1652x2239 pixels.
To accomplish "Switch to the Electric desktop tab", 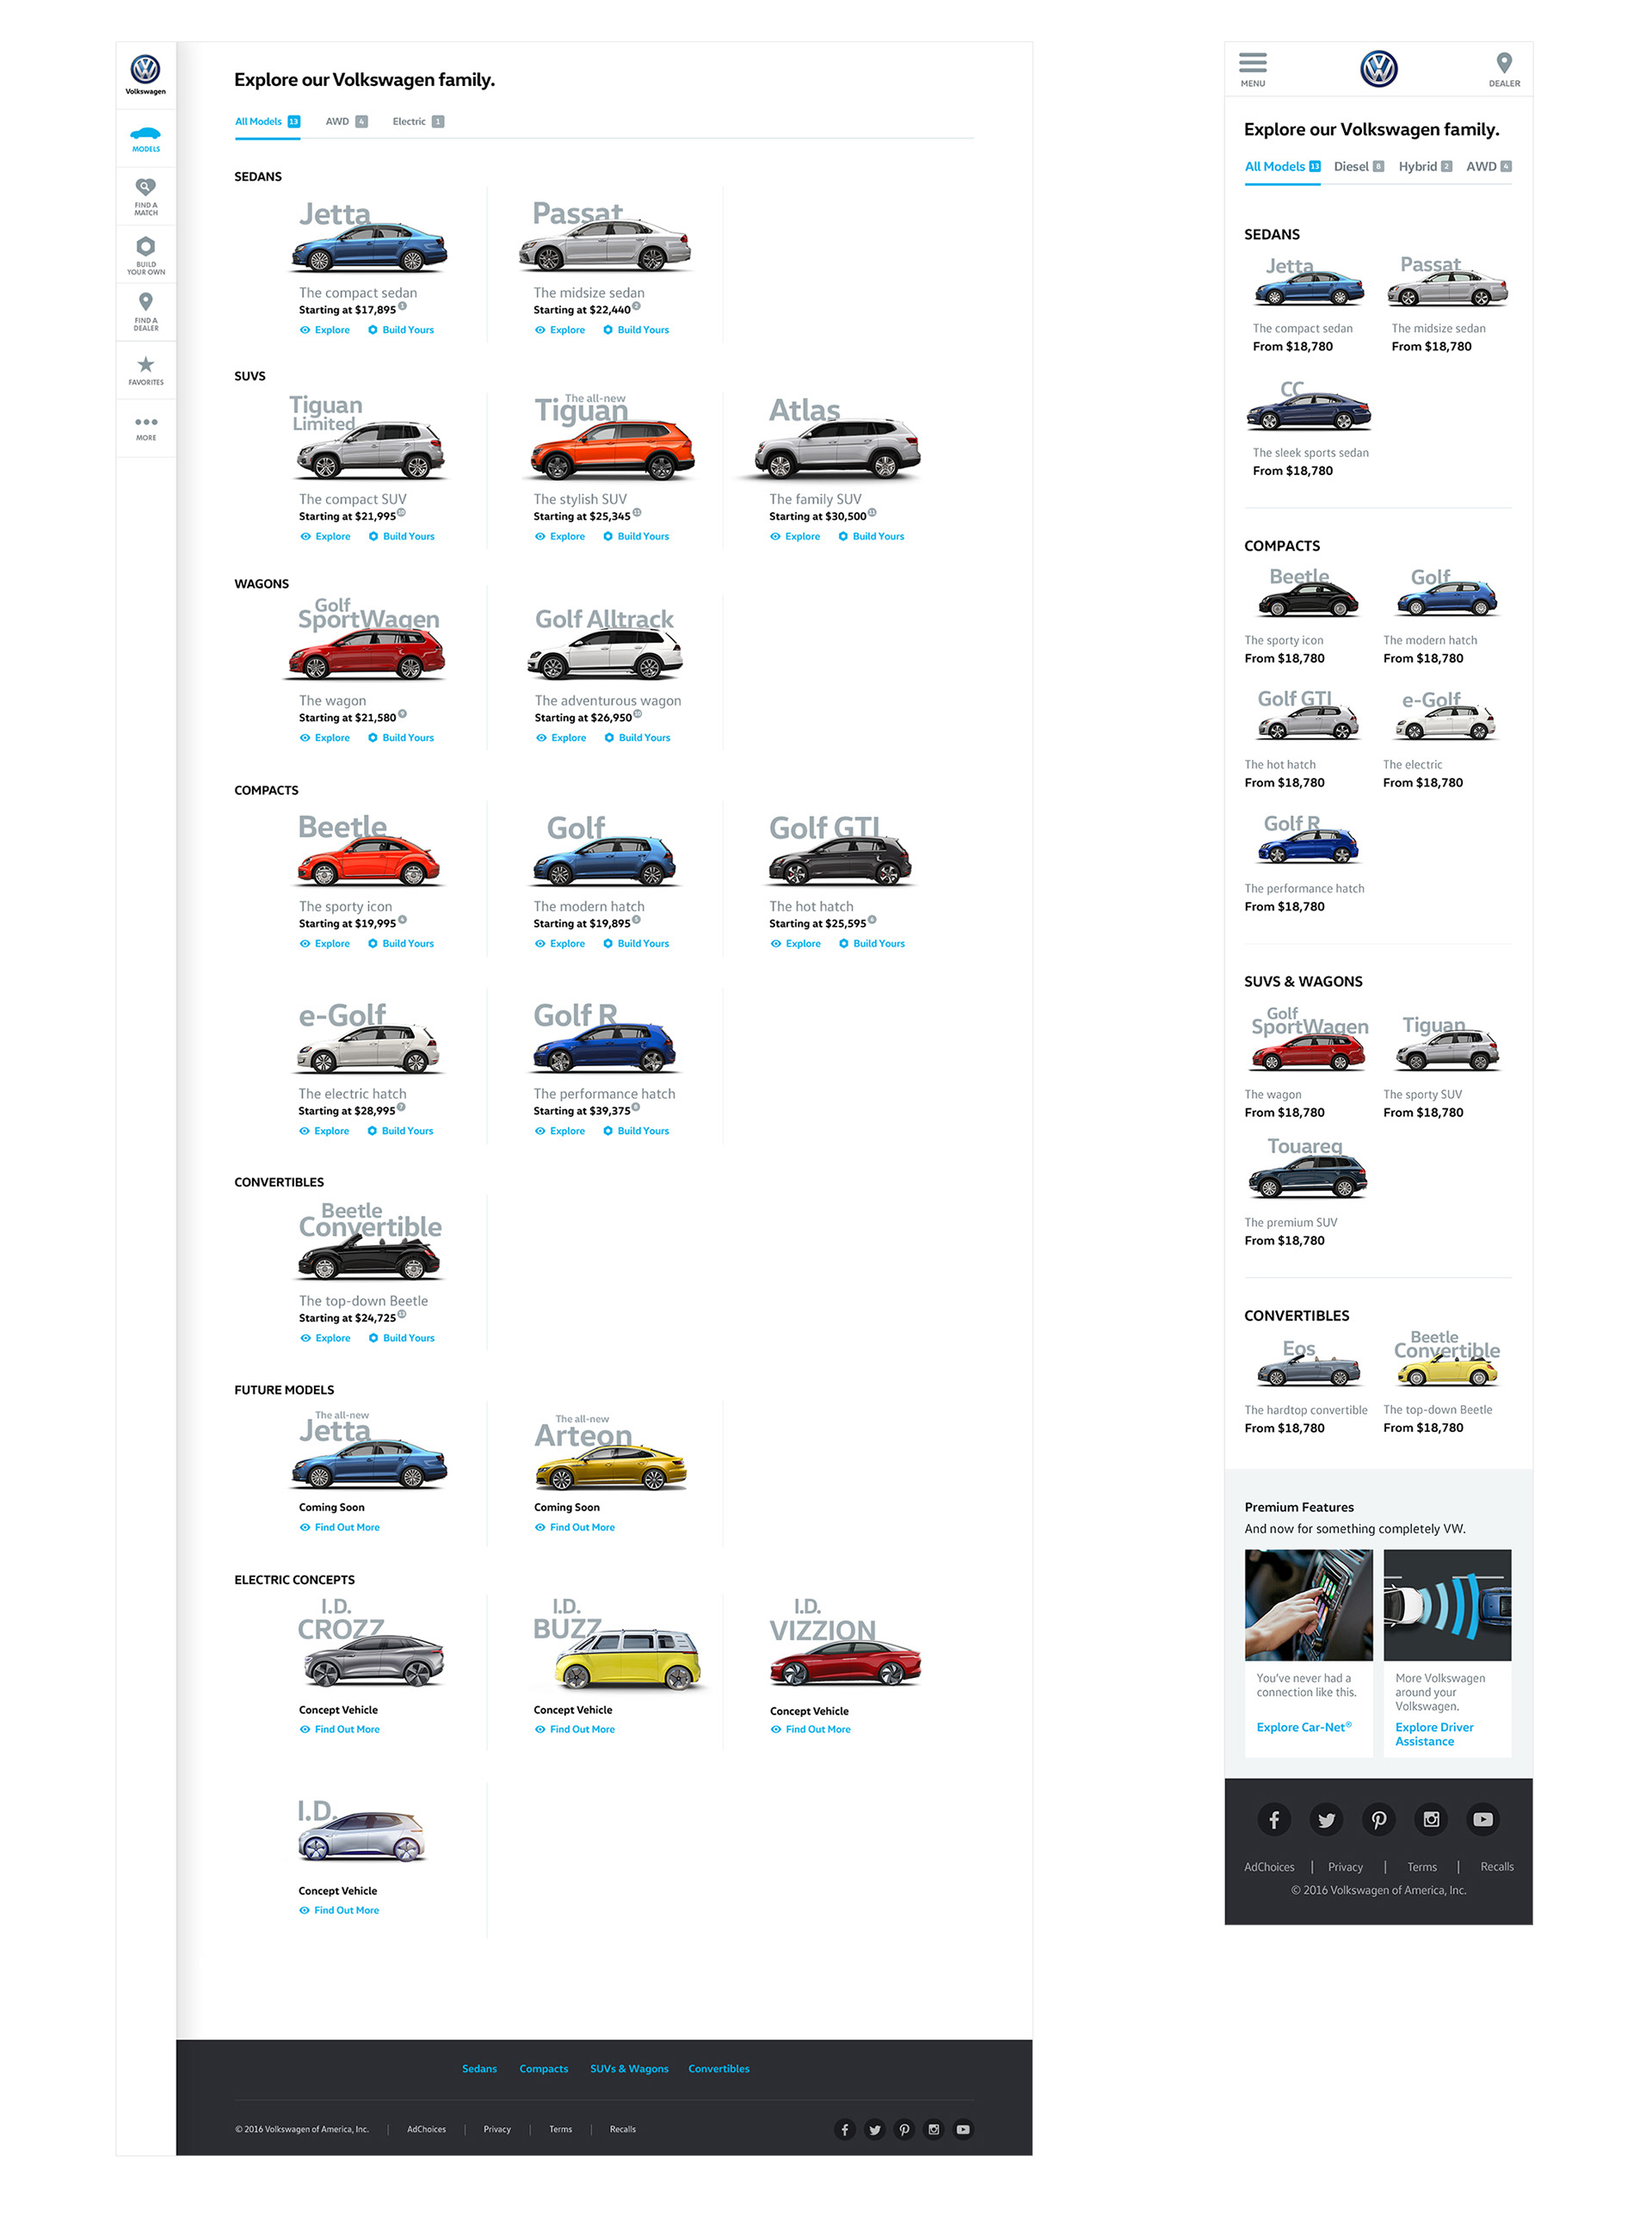I will pyautogui.click(x=418, y=121).
